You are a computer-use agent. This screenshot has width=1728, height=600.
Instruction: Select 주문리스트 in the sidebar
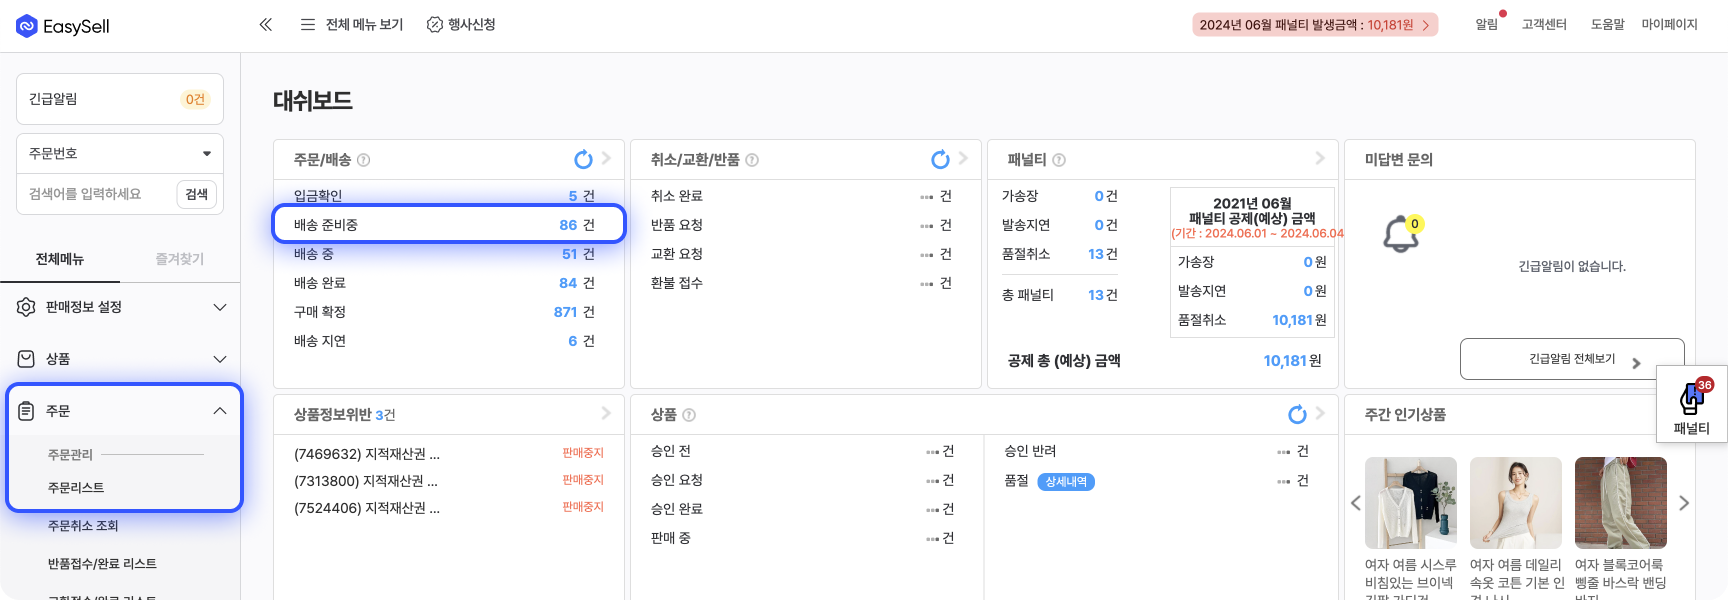point(76,488)
